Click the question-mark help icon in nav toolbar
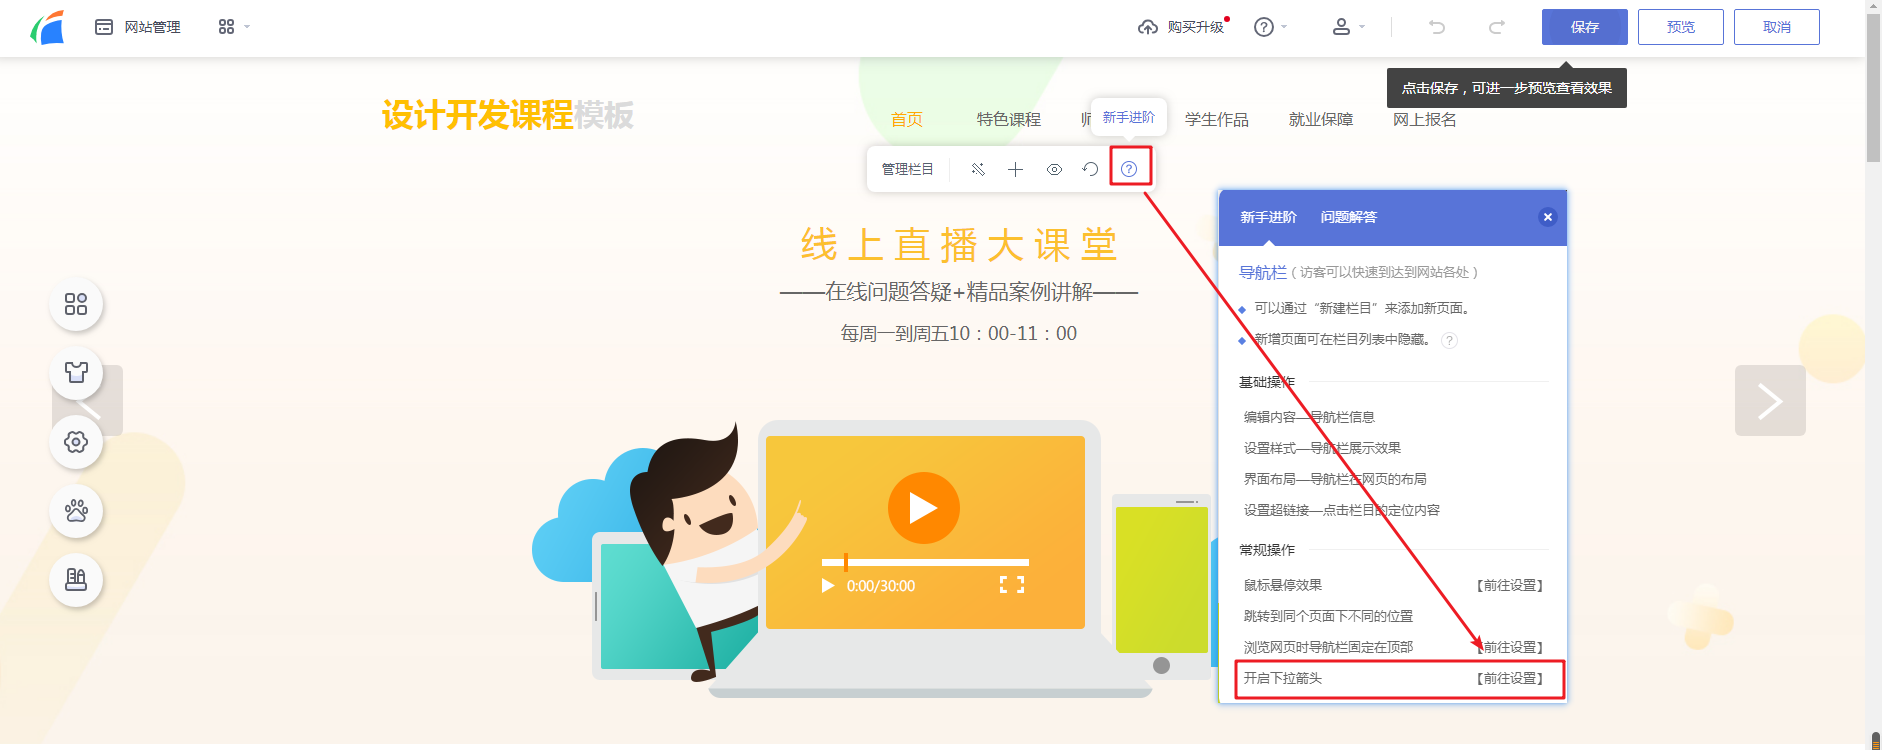Image resolution: width=1882 pixels, height=750 pixels. pyautogui.click(x=1129, y=169)
